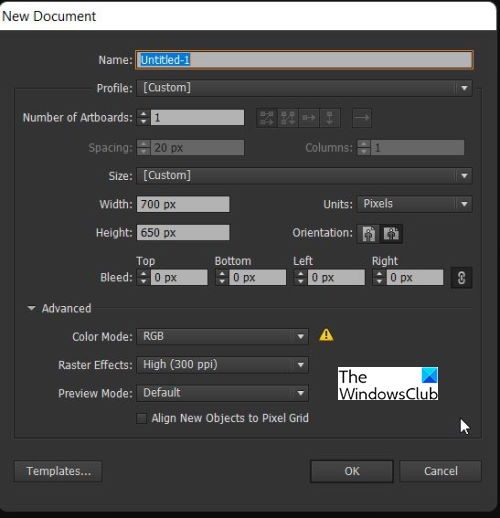
Task: Select Landscape orientation icon
Action: [x=391, y=233]
